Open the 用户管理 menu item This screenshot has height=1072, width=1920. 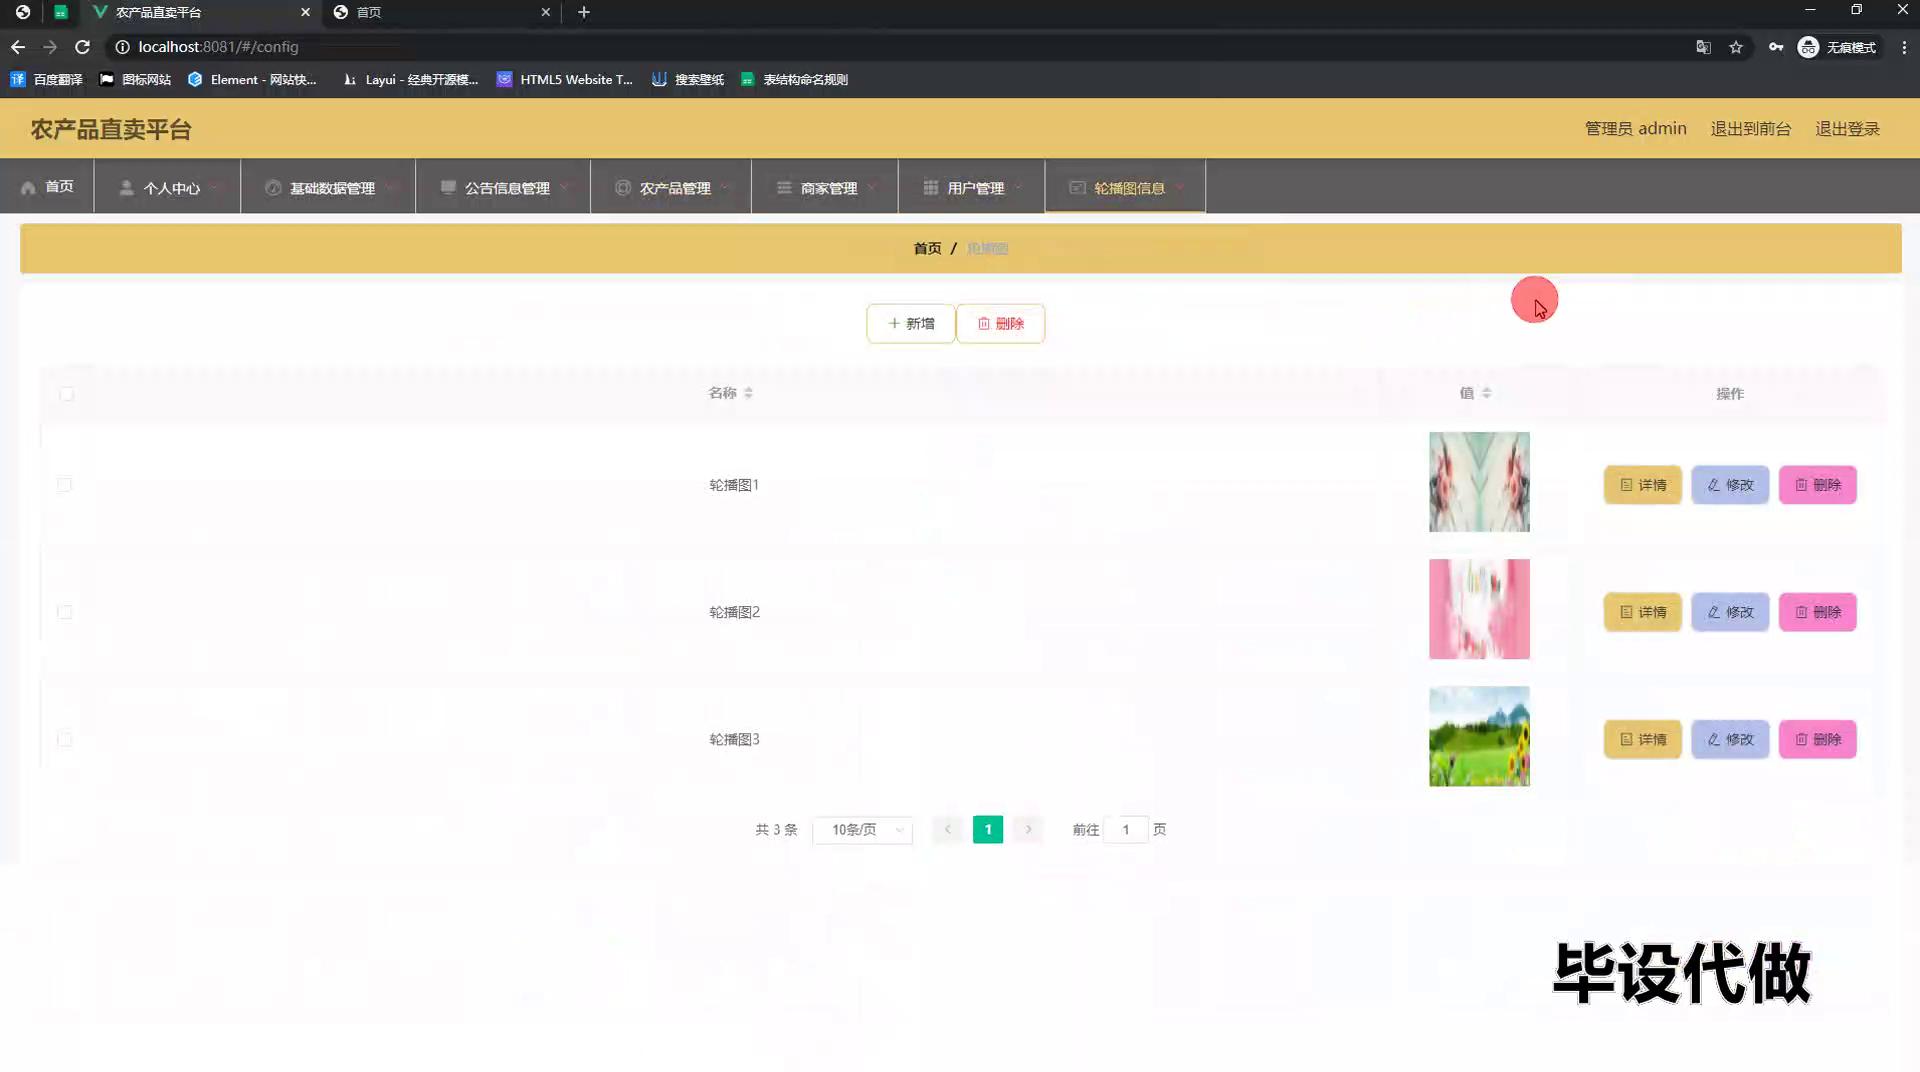click(x=974, y=188)
